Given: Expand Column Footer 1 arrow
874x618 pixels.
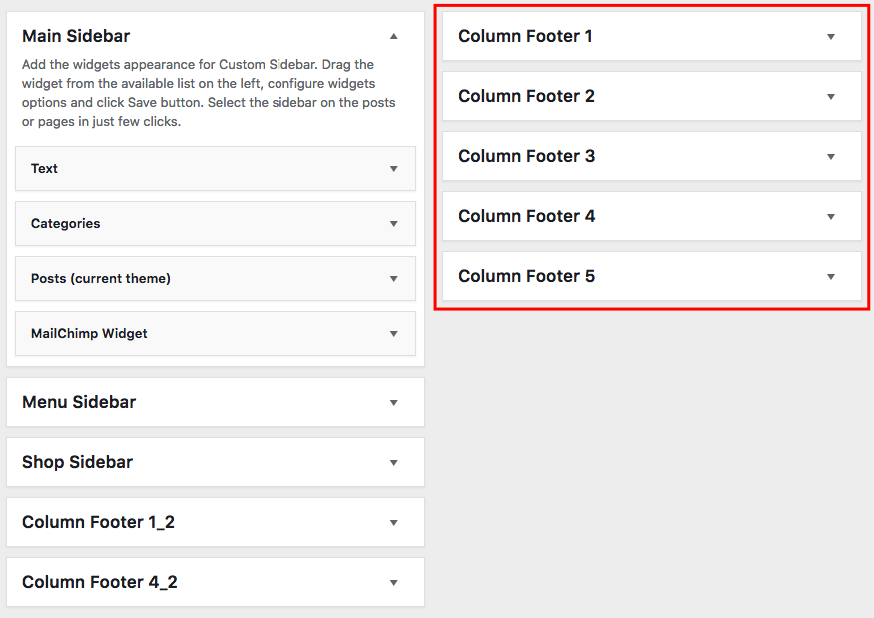Looking at the screenshot, I should pyautogui.click(x=831, y=37).
